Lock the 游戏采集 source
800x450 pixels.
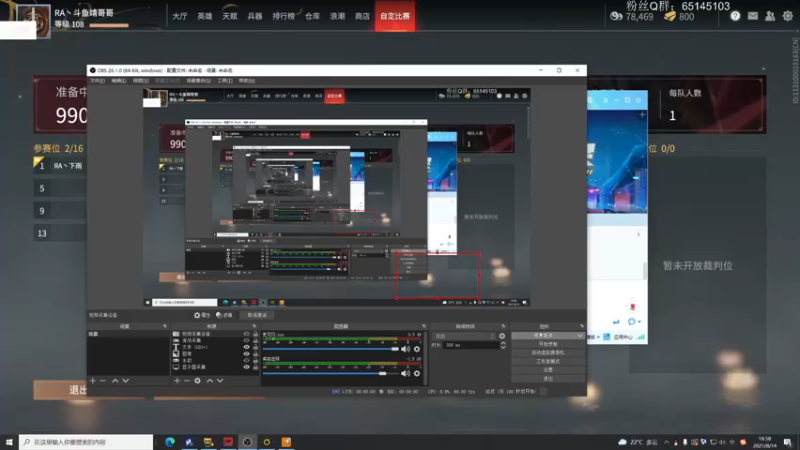pos(255,341)
